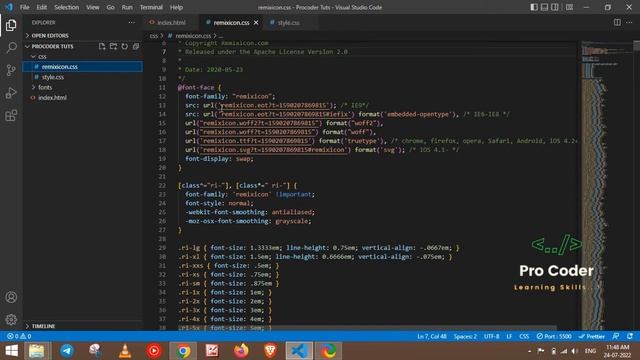Switch to the style.css tab

click(289, 23)
